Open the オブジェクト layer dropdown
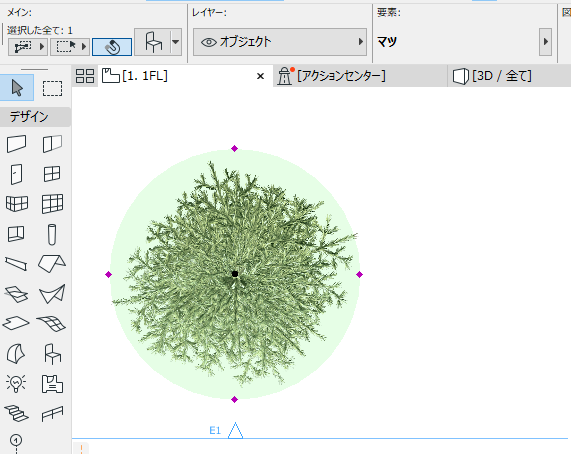This screenshot has height=454, width=571. [280, 42]
